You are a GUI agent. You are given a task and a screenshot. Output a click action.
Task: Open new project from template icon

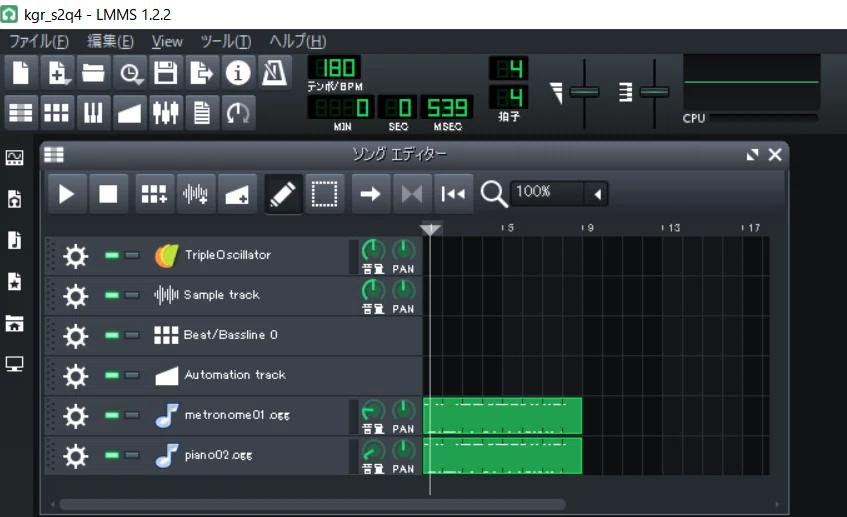[57, 72]
